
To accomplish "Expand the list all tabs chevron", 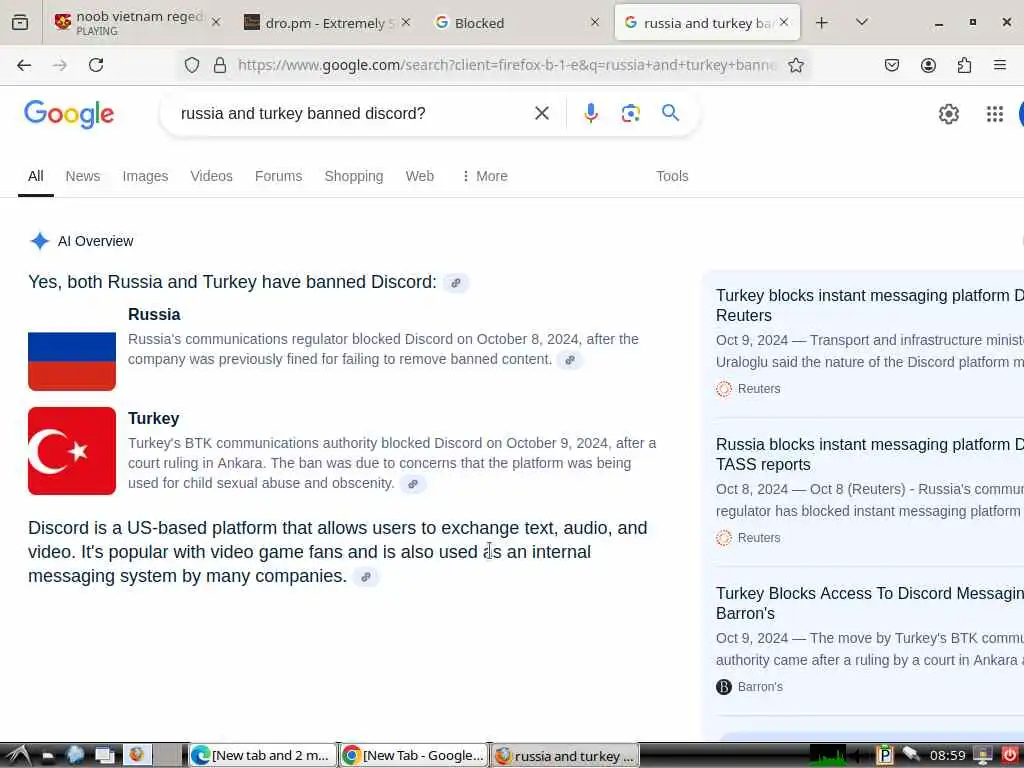I will (861, 23).
